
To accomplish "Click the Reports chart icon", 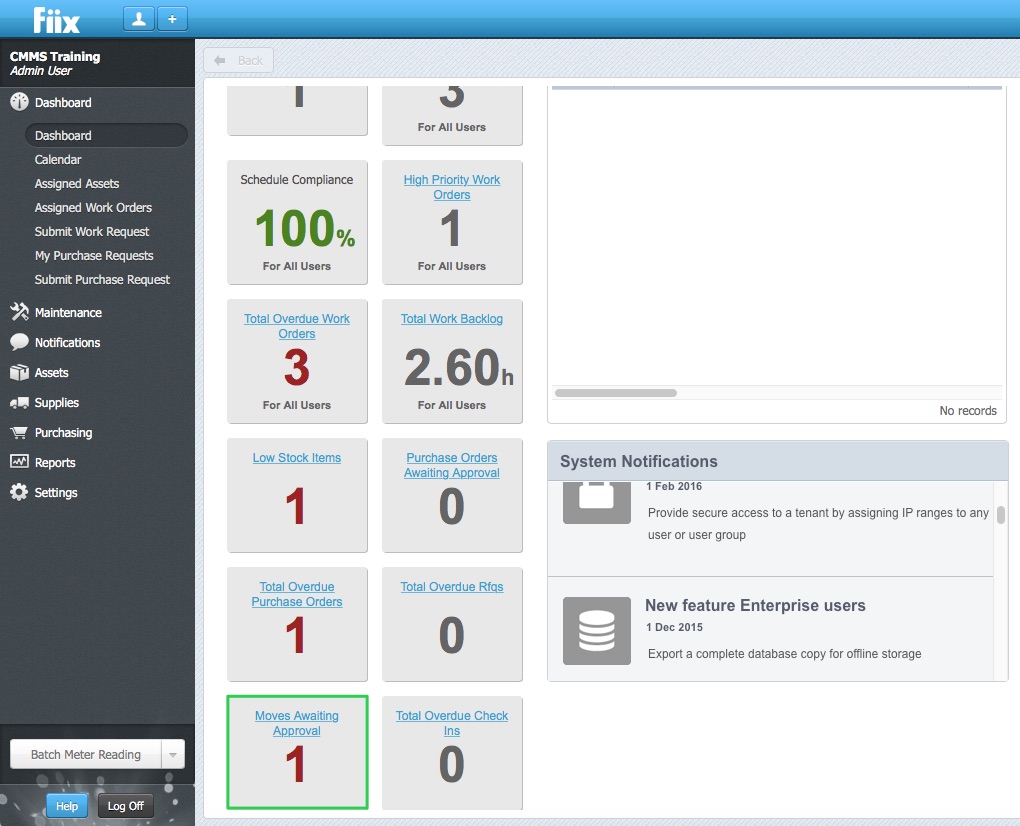I will click(19, 463).
